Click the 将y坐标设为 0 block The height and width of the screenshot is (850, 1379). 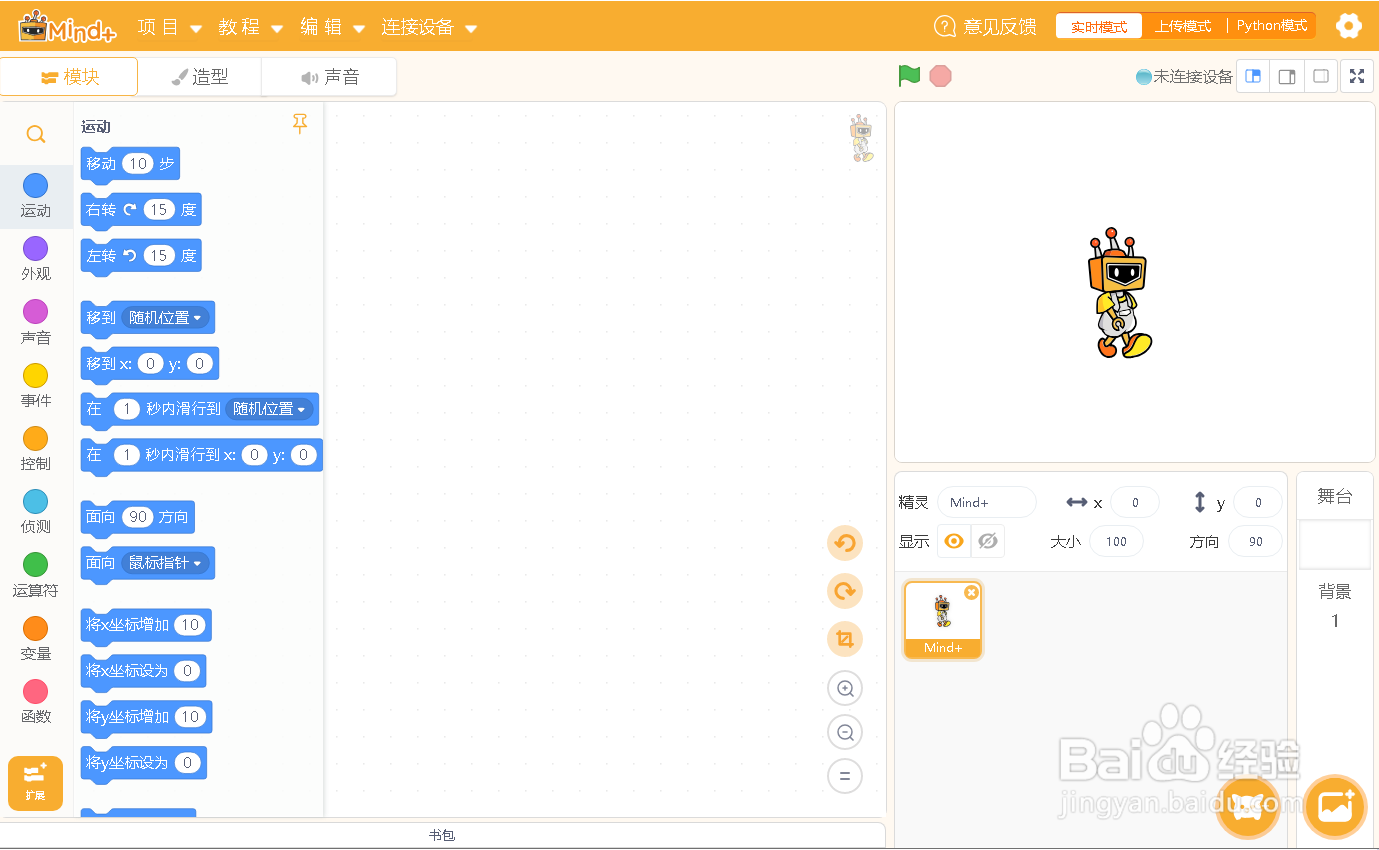point(144,763)
